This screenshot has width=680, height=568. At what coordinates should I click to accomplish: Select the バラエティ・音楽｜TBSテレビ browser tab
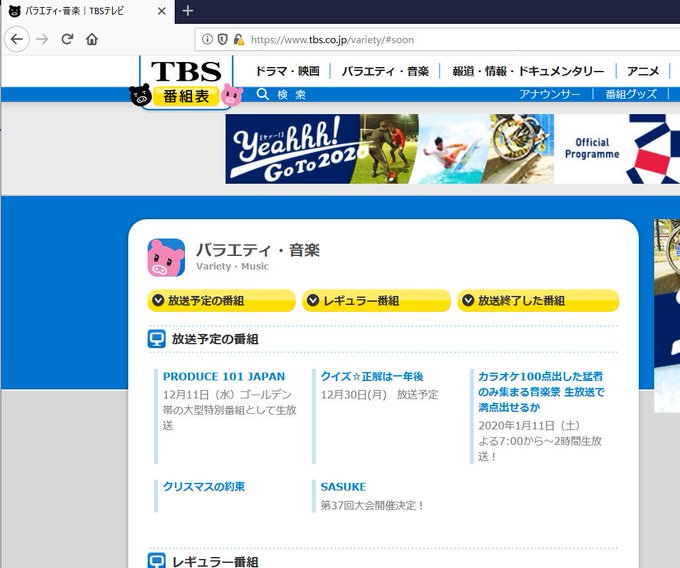pos(87,11)
